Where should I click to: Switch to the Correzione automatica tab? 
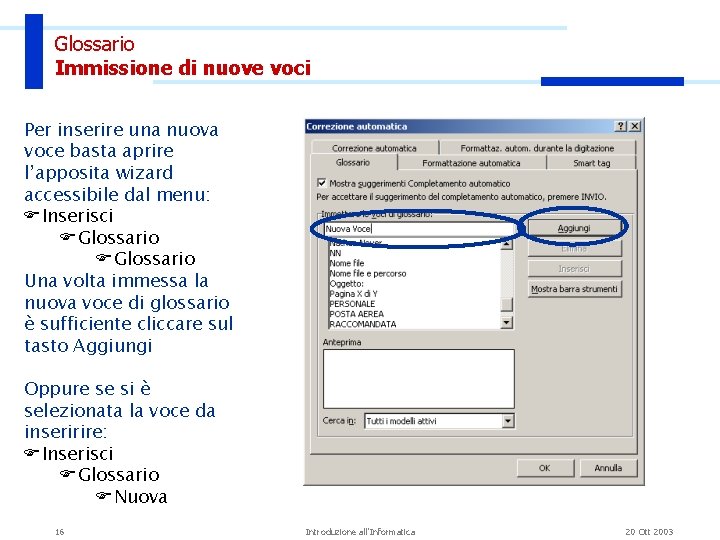(374, 148)
